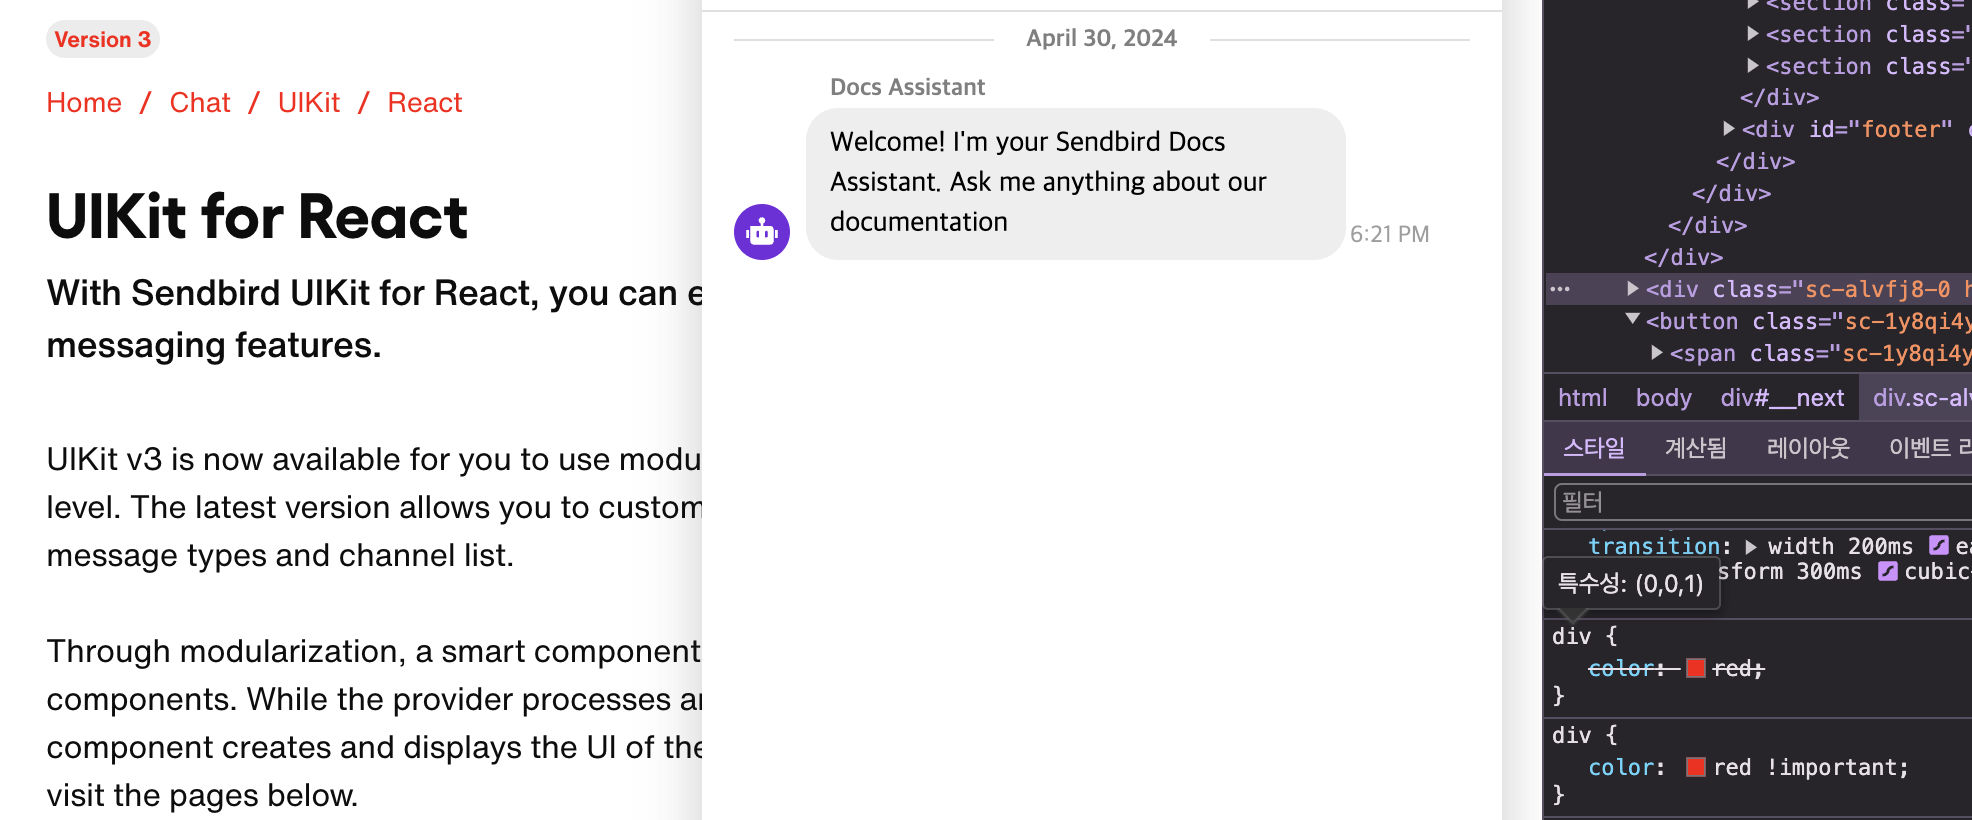Expand the span node under the button
This screenshot has width=1972, height=820.
coord(1657,353)
